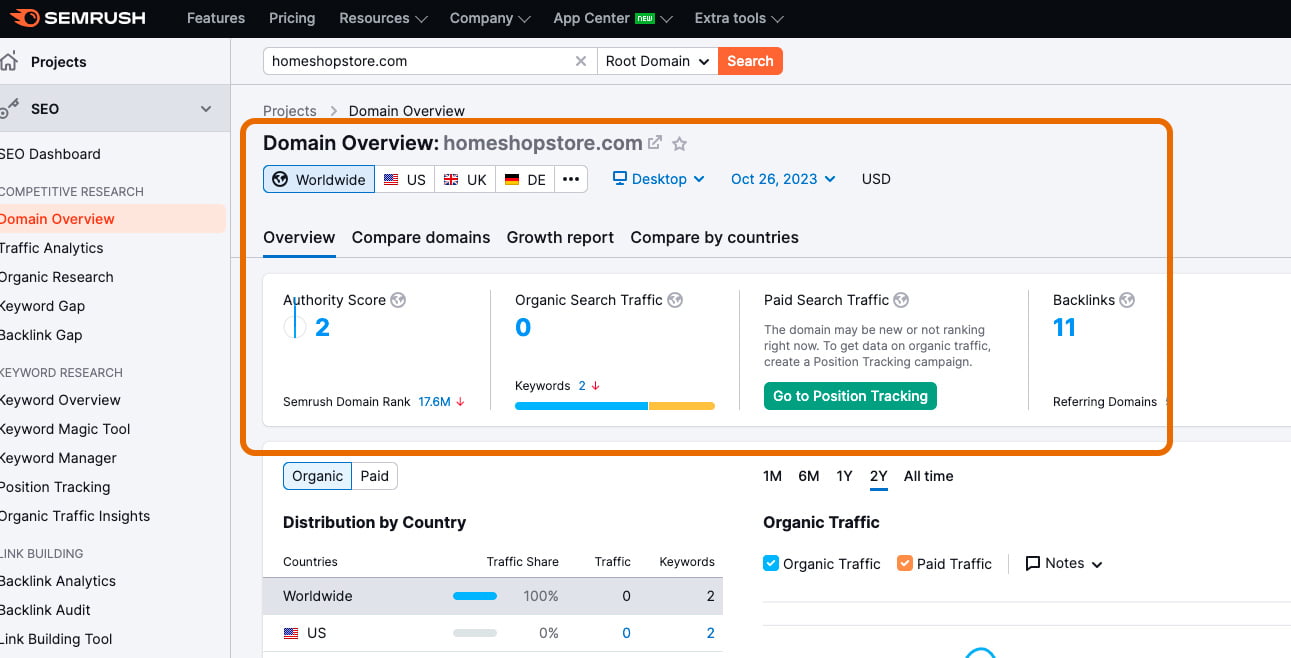The height and width of the screenshot is (658, 1291).
Task: Open the Backlinks count 11
Action: coord(1064,327)
